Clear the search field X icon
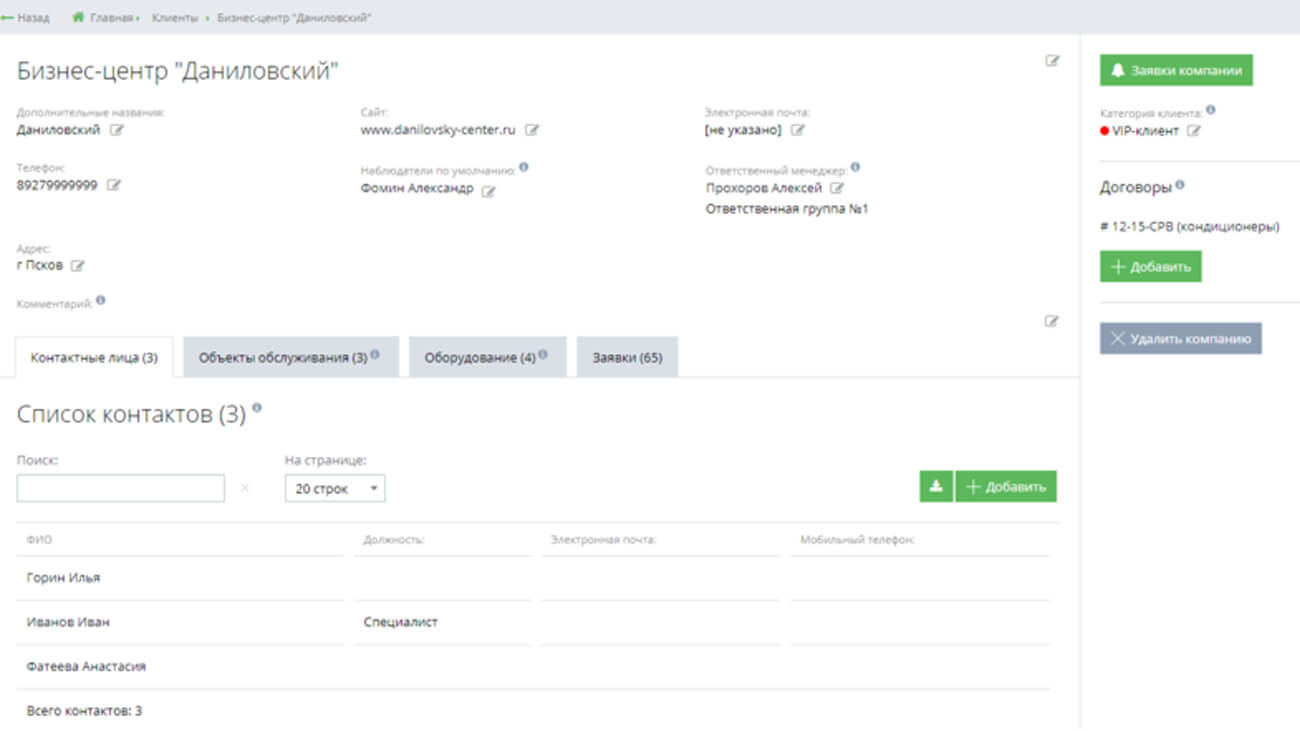Image resolution: width=1300 pixels, height=731 pixels. click(x=245, y=488)
